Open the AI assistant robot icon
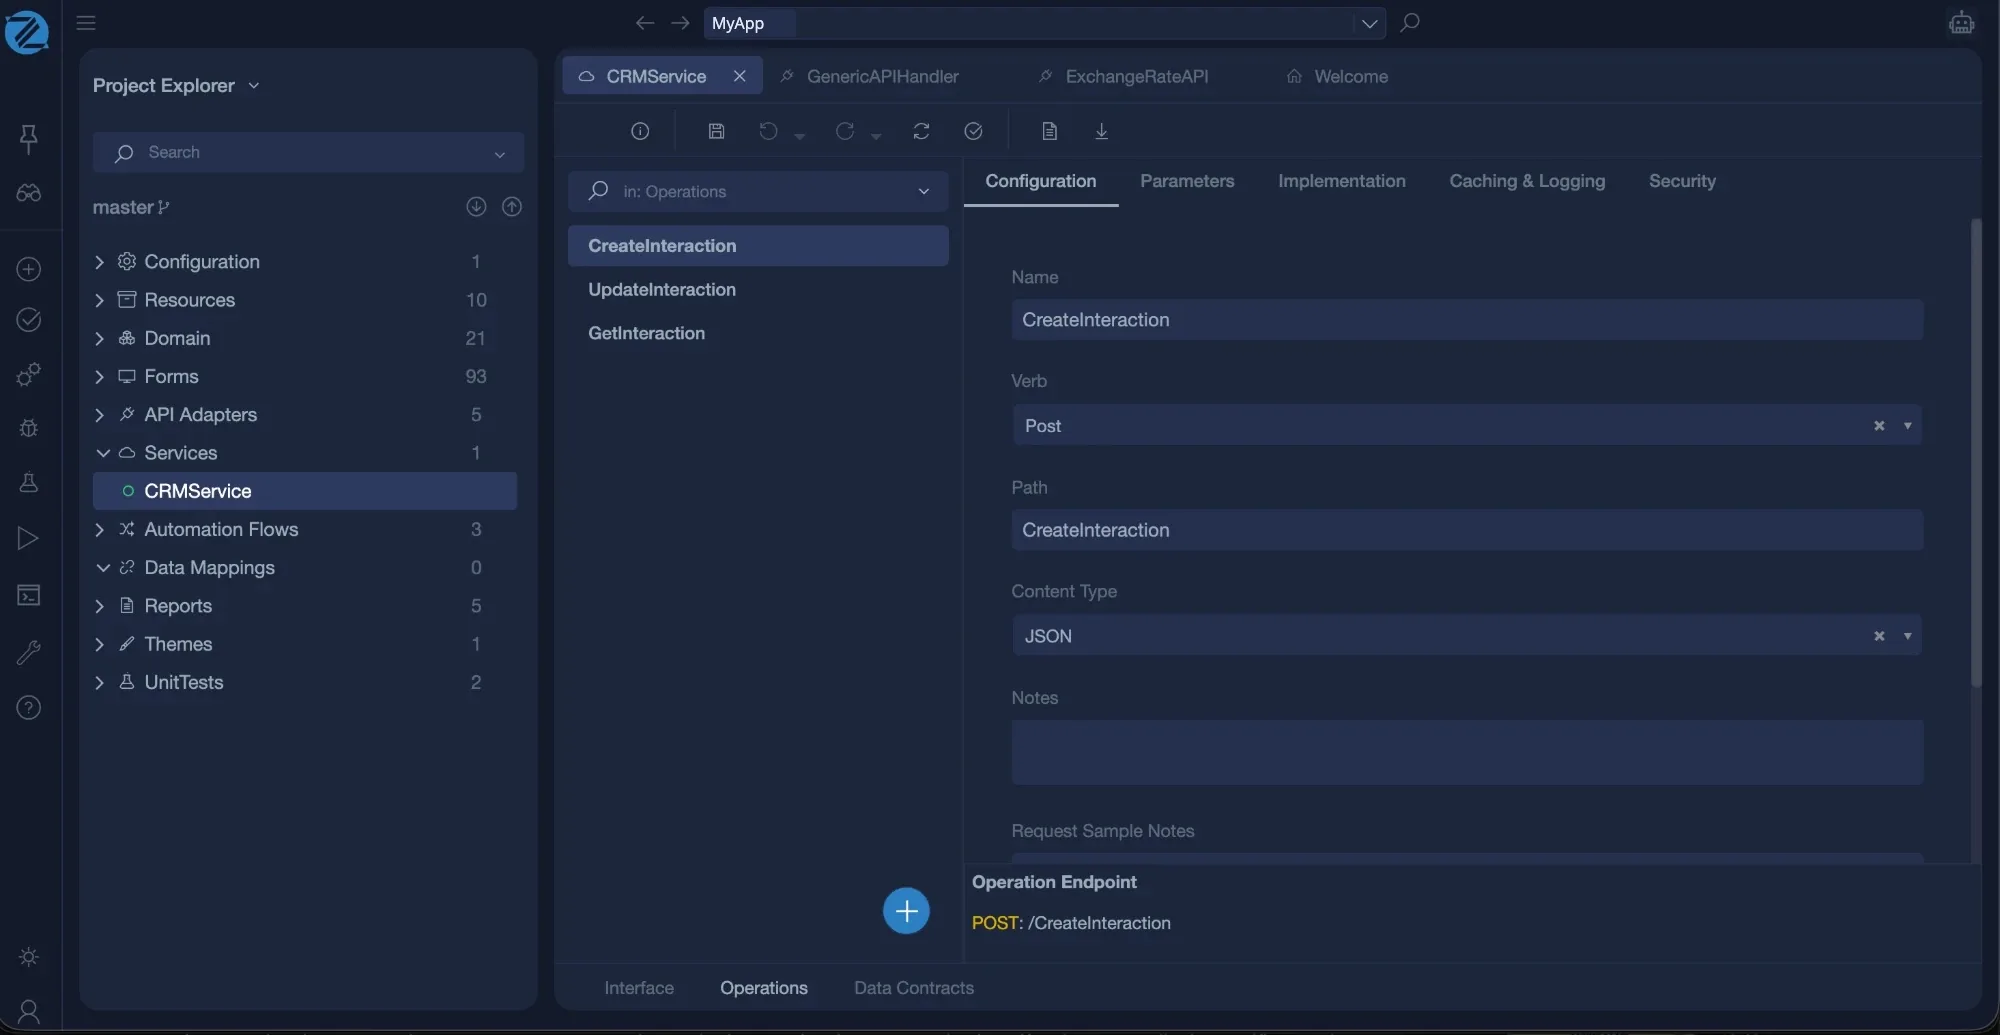 (x=1961, y=23)
